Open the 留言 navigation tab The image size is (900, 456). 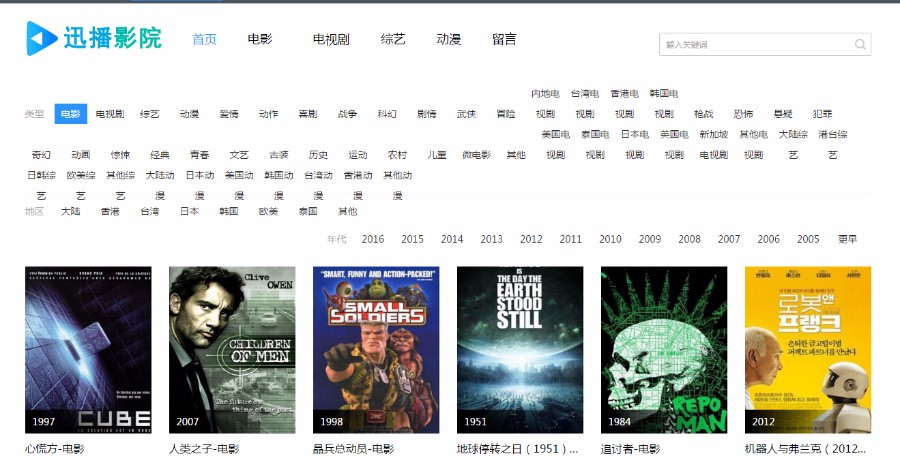pos(504,39)
